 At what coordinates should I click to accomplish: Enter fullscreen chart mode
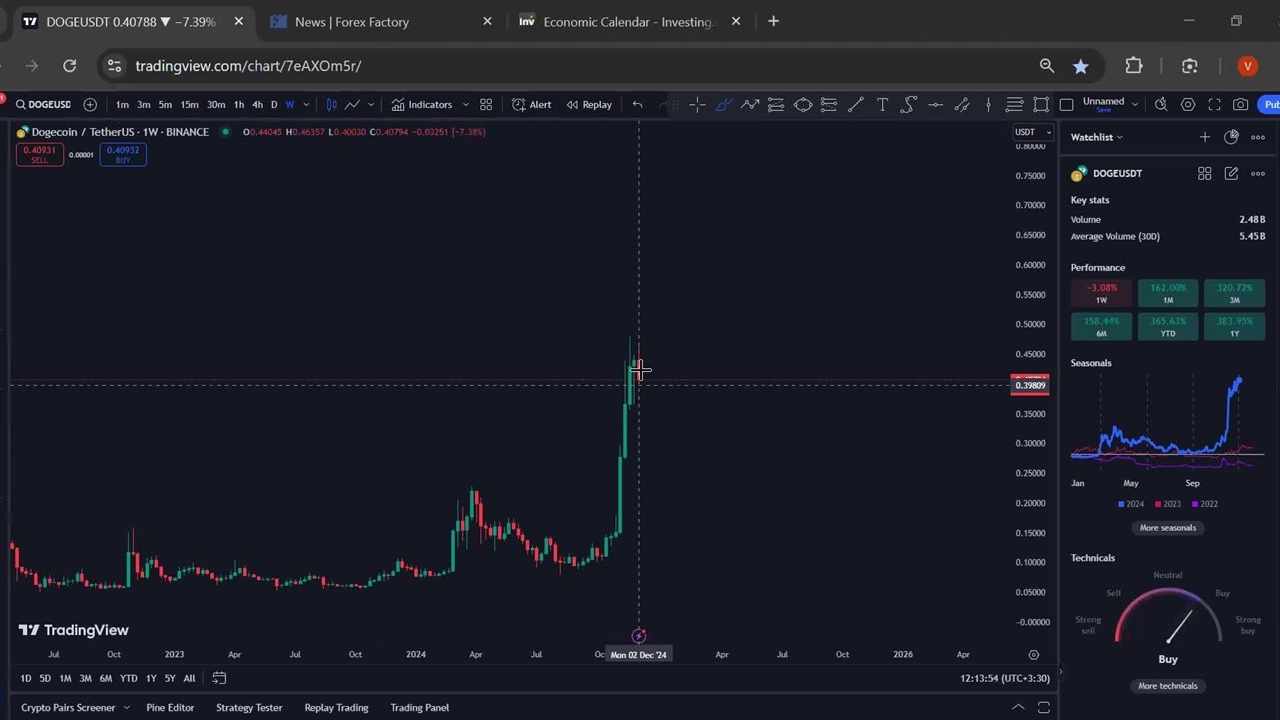(1214, 105)
